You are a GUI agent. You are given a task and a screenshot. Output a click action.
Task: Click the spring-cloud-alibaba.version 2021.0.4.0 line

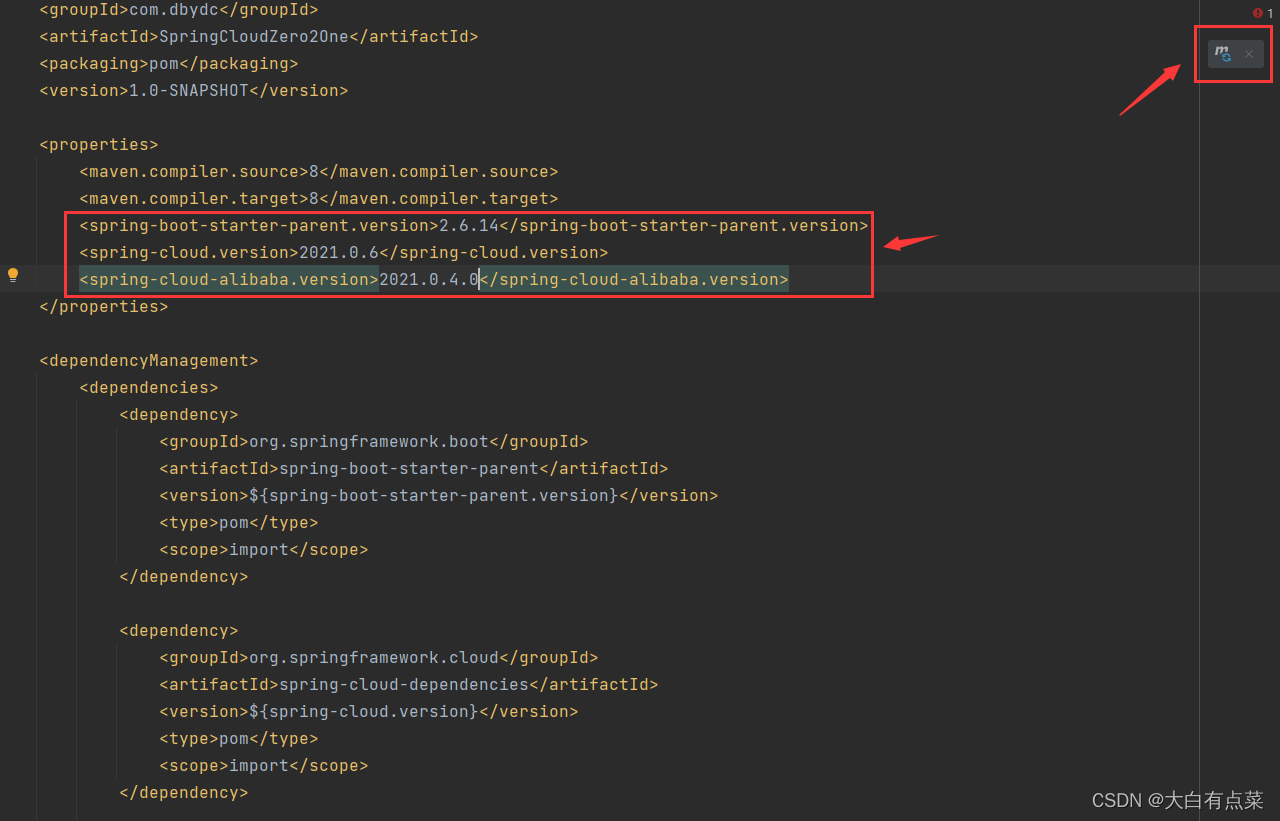coord(434,280)
